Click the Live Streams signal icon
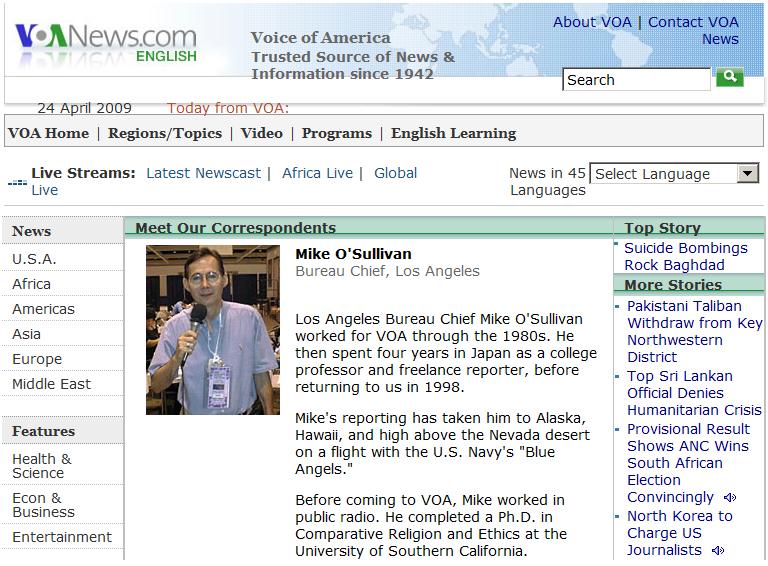768x566 pixels. coord(17,182)
